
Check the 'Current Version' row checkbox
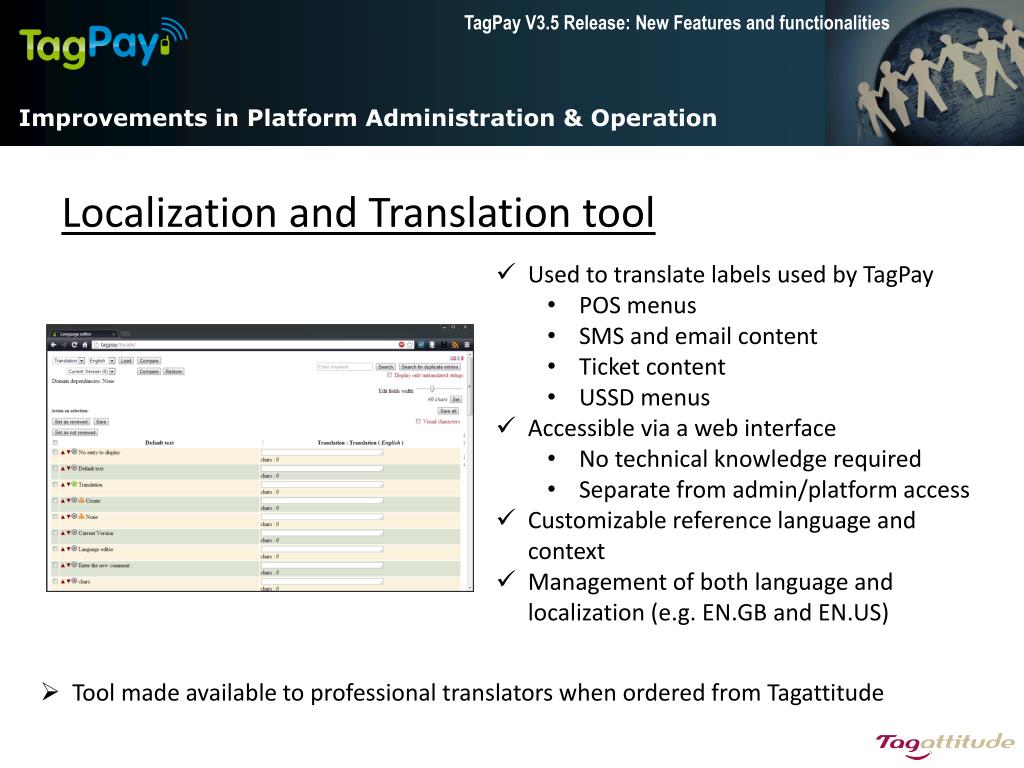click(55, 533)
